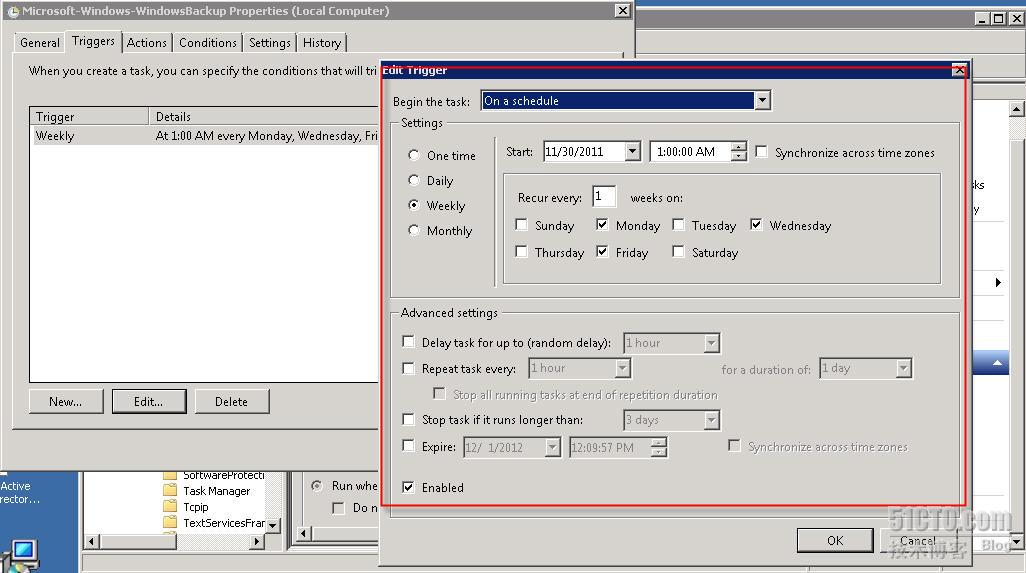Viewport: 1026px width, 573px height.
Task: Click OK in Edit Trigger dialog
Action: [835, 540]
